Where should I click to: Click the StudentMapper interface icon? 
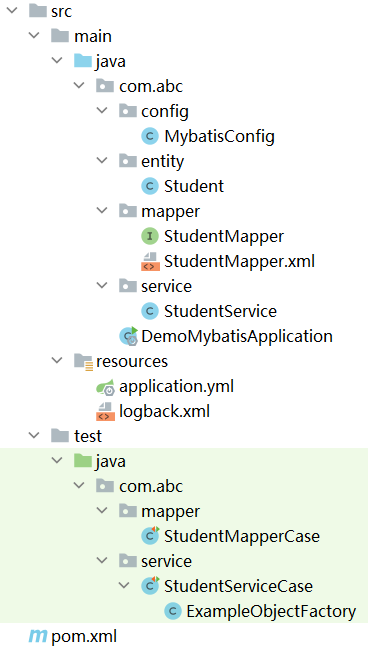click(150, 236)
